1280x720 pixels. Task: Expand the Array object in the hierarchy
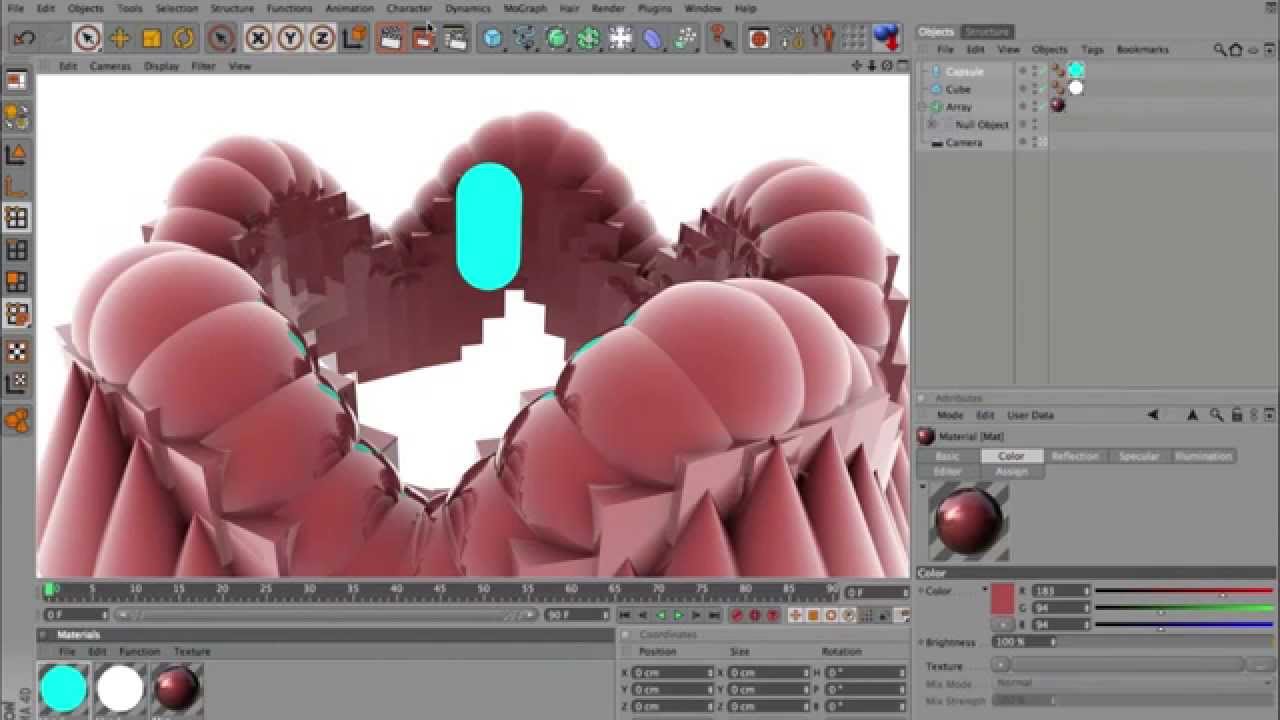[x=924, y=107]
